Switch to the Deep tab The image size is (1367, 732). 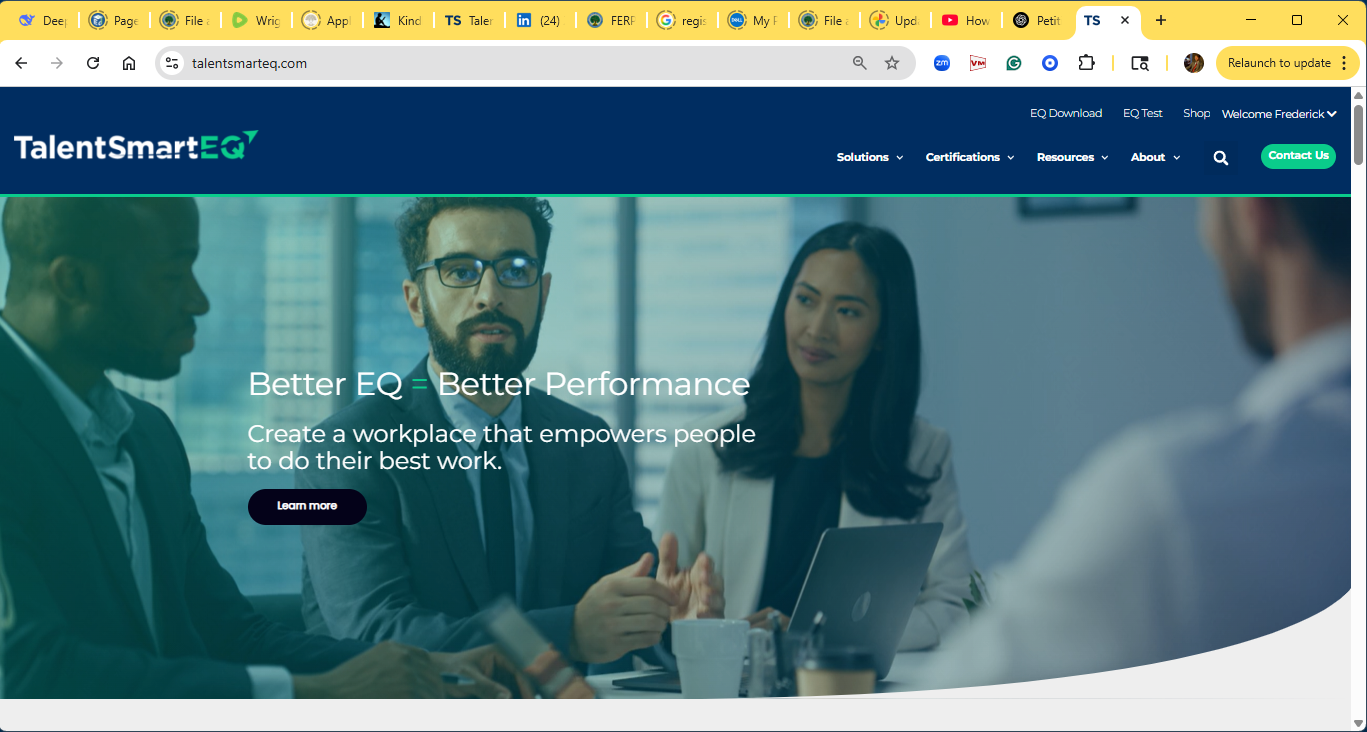41,20
